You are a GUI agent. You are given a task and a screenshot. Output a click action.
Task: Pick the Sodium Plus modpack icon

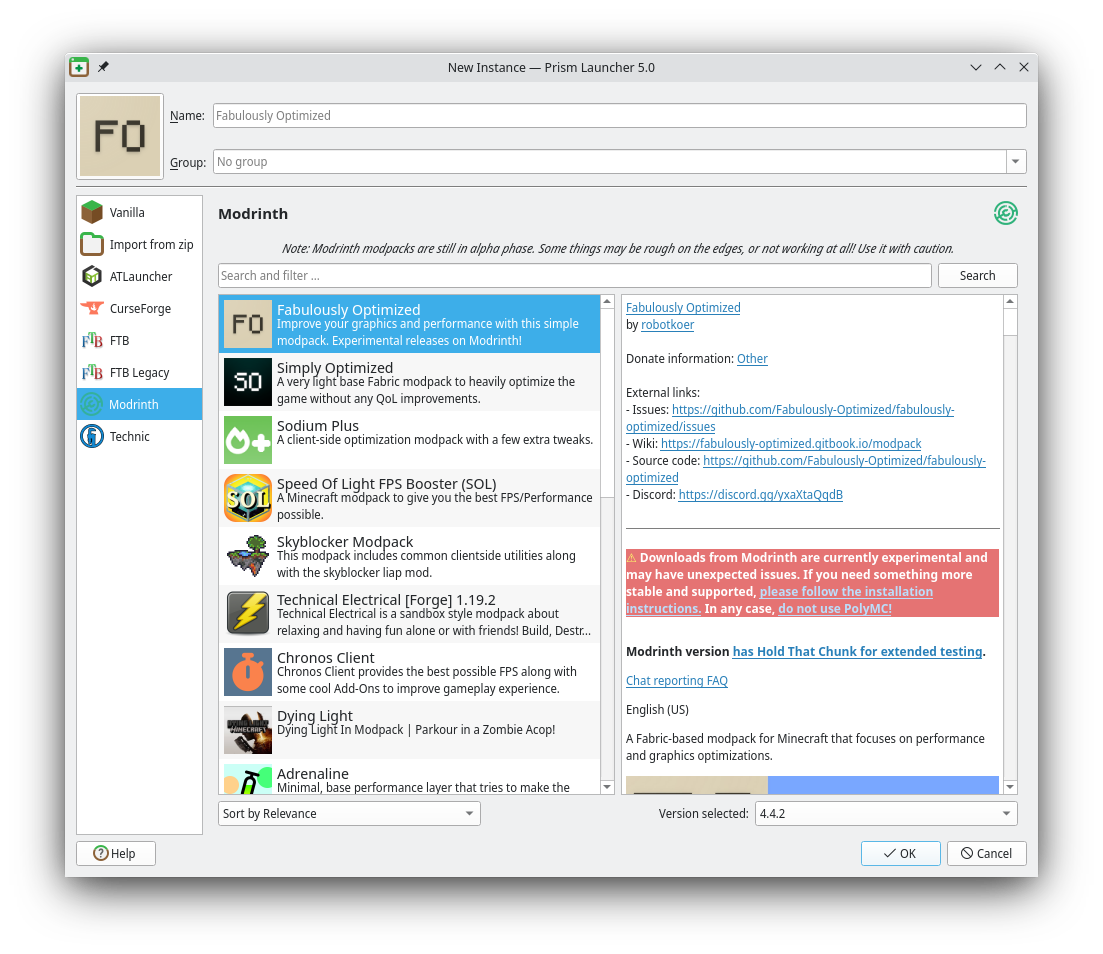[x=247, y=440]
